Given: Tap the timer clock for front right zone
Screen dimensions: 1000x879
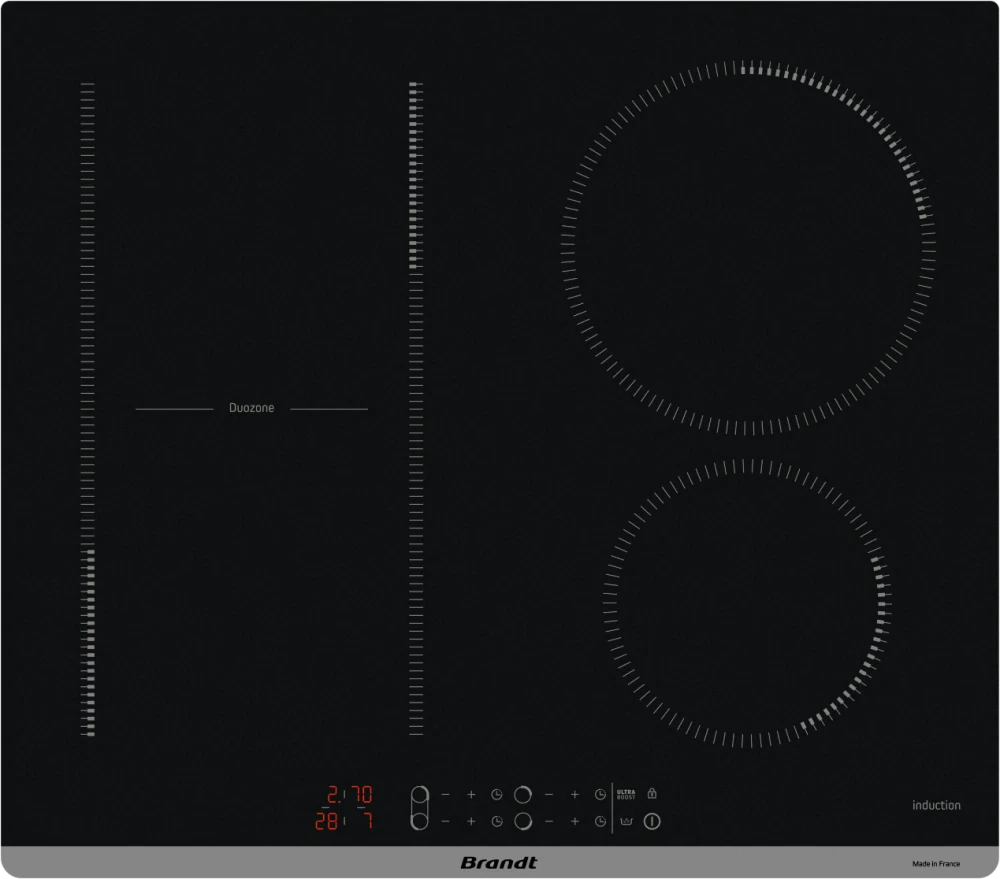Looking at the screenshot, I should pos(599,821).
